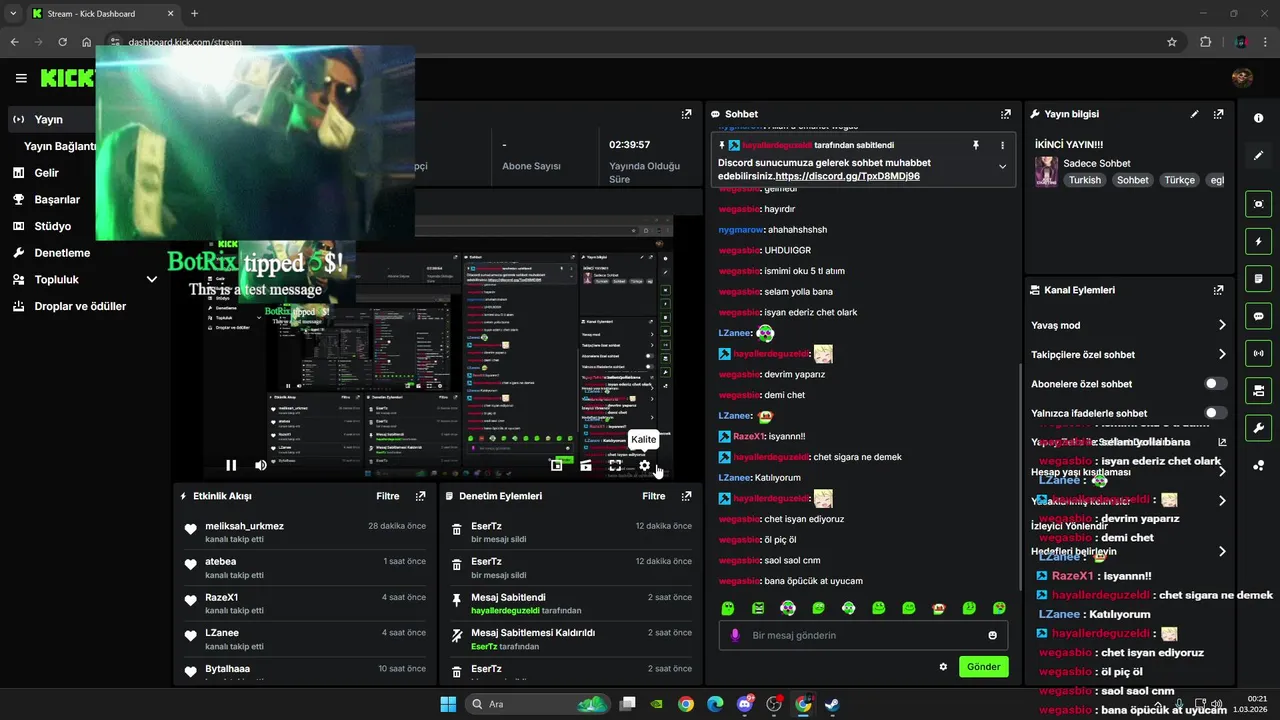Viewport: 1280px width, 720px height.
Task: Toggle Abonelere özel sohbet switch
Action: [x=1215, y=384]
